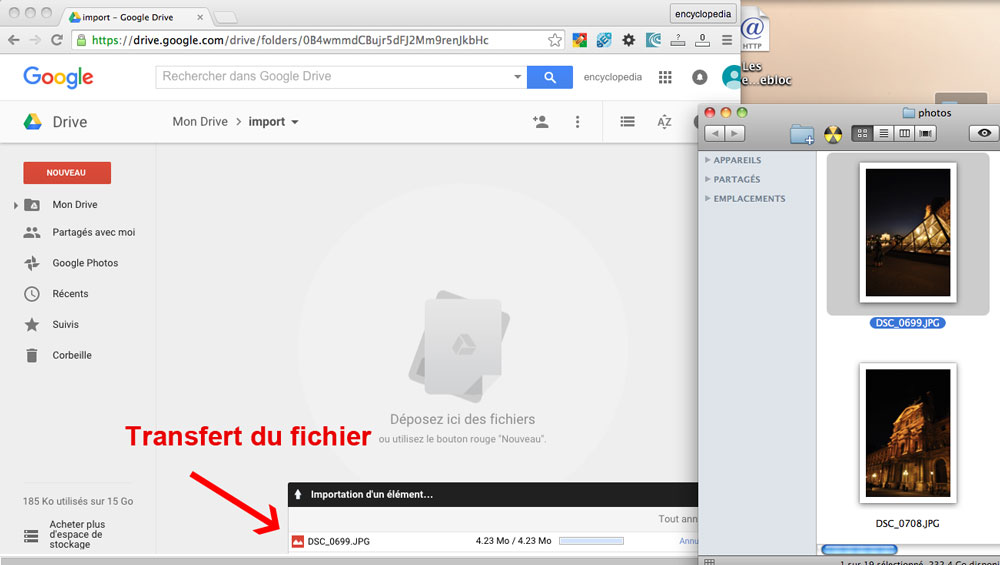Open the three-dot more actions menu

(577, 122)
